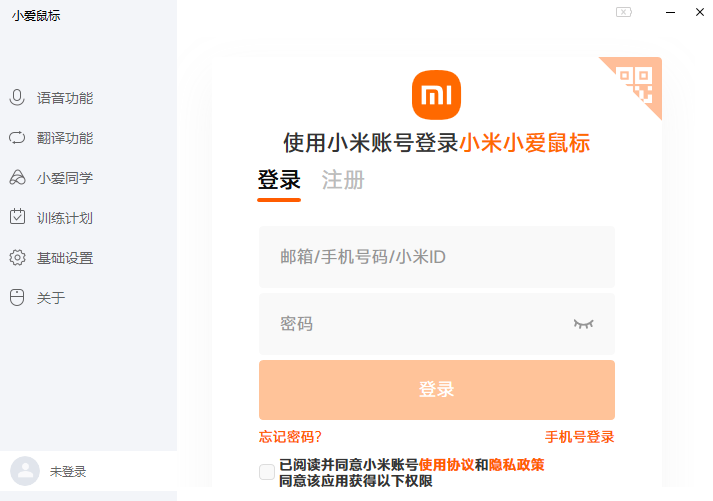Switch to QR code login
The image size is (713, 501).
[636, 82]
